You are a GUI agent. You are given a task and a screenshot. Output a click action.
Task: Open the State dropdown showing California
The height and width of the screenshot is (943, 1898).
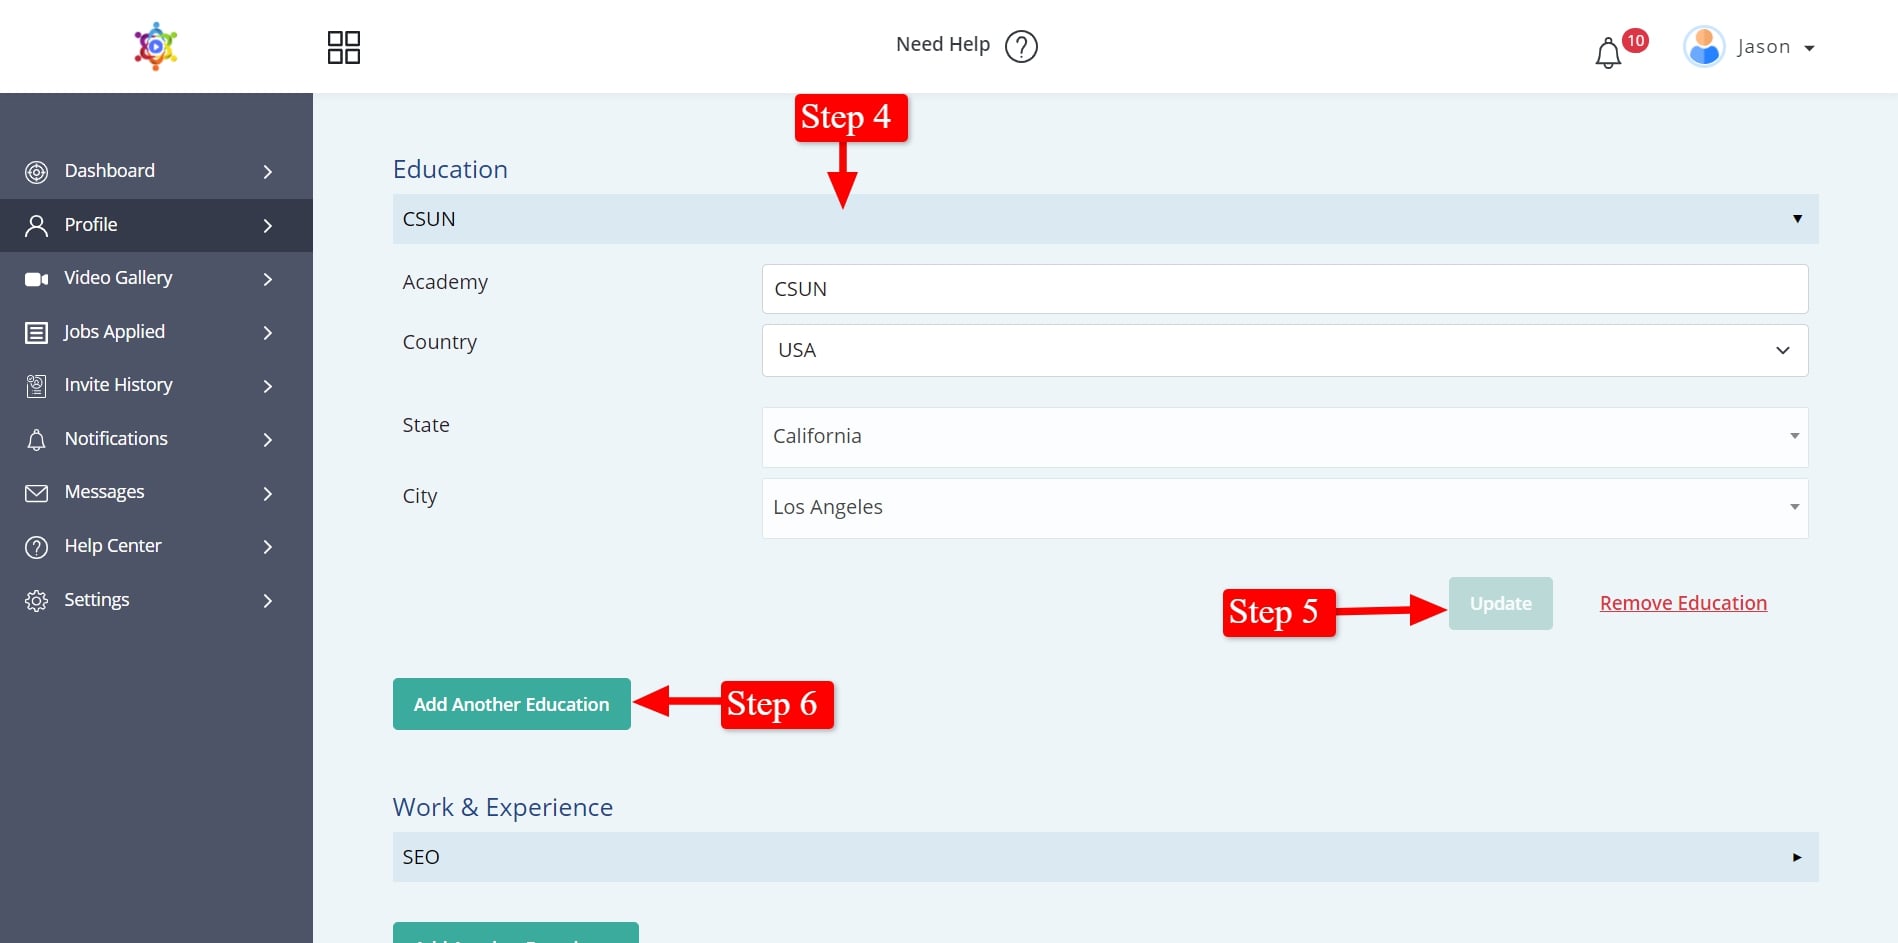point(1284,437)
